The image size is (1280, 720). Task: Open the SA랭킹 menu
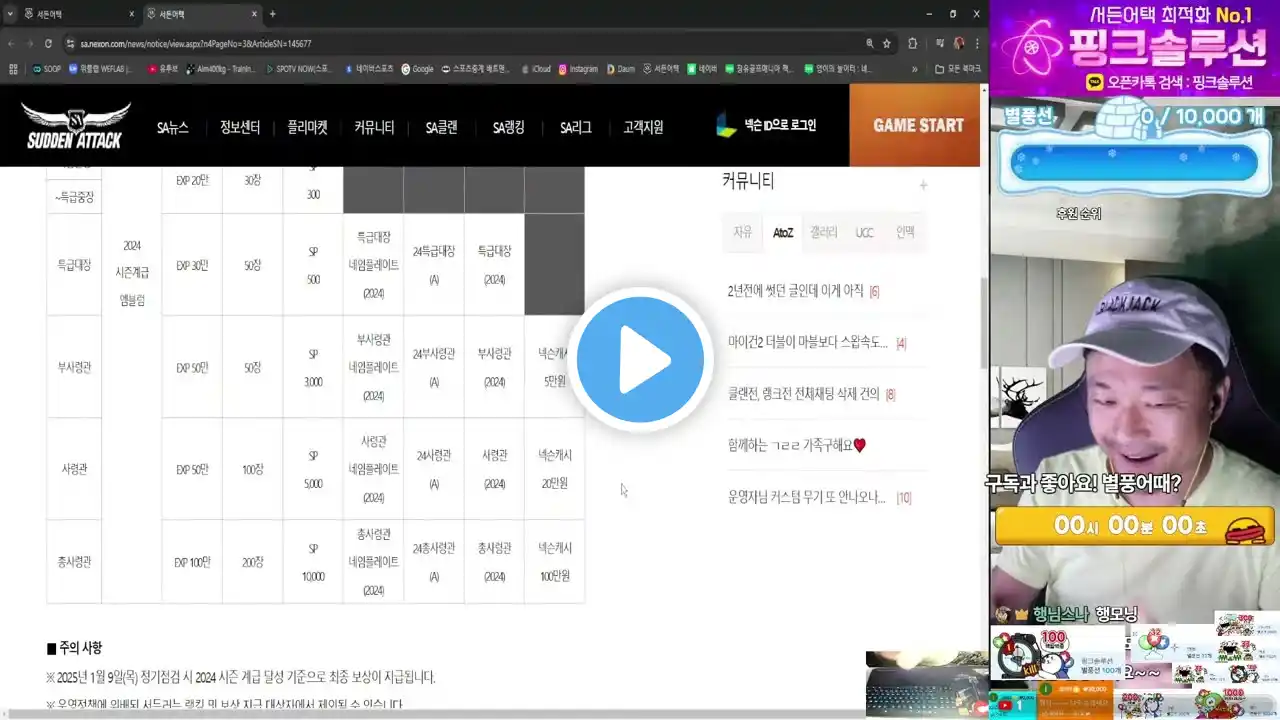508,127
